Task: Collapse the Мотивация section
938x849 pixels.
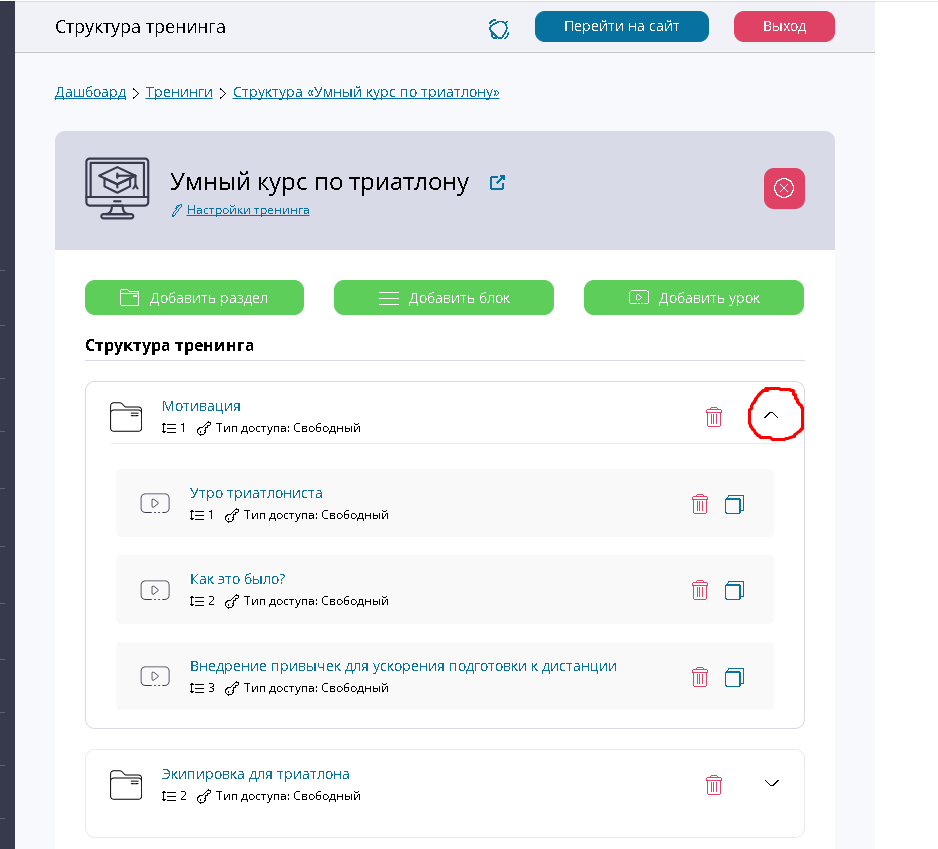Action: [771, 415]
